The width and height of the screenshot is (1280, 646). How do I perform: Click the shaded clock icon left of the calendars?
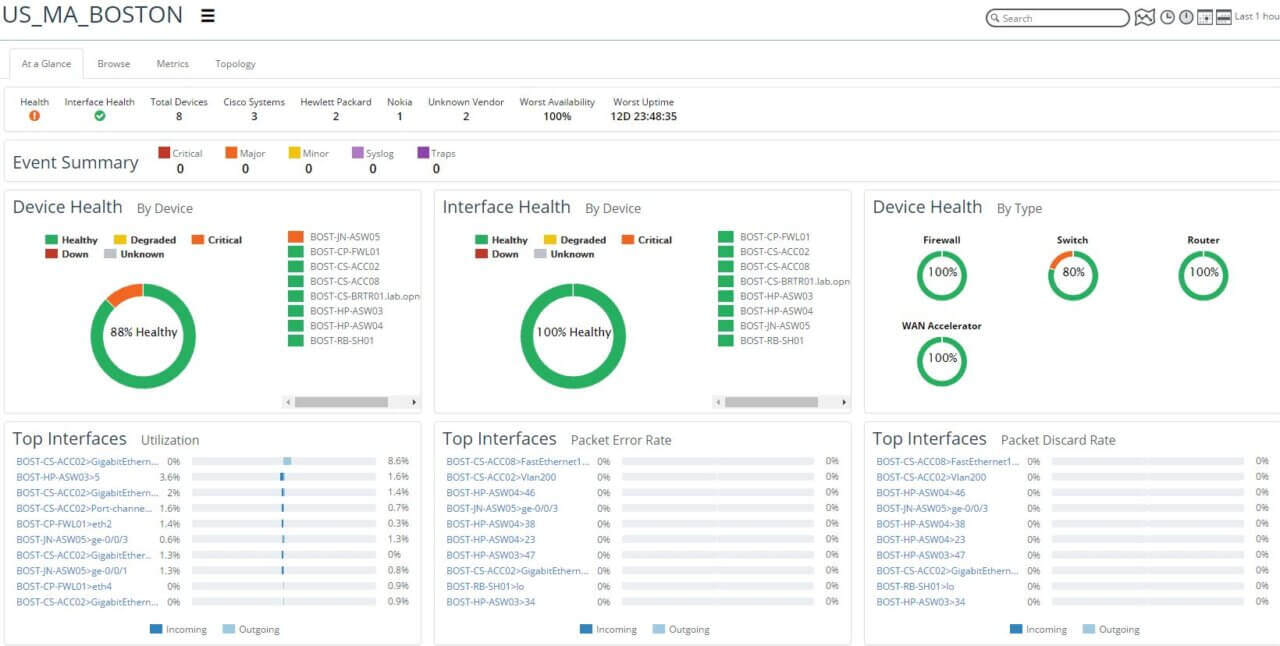(x=1186, y=18)
